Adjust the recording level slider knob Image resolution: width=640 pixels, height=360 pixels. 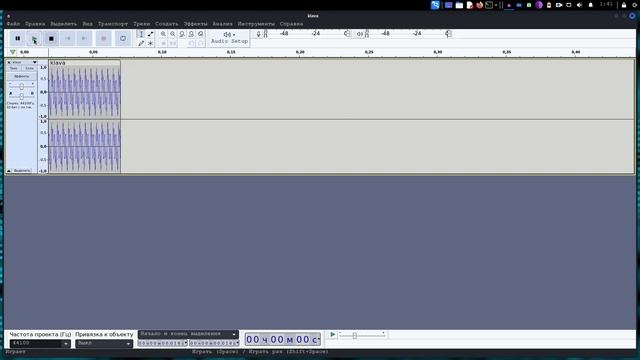pos(347,33)
